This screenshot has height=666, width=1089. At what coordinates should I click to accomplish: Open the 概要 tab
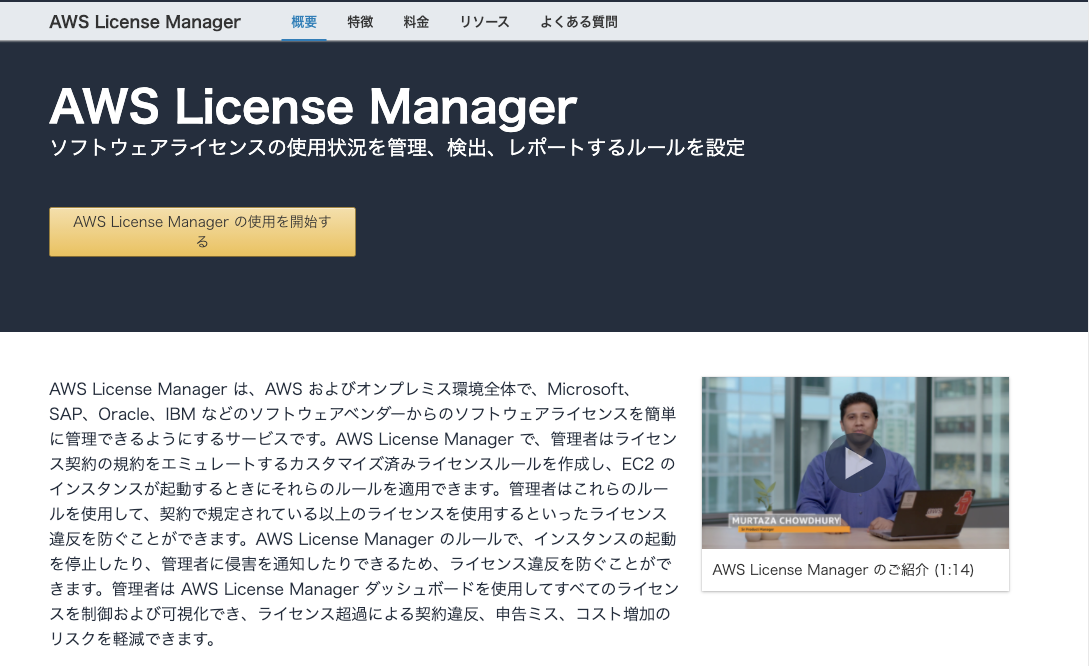tap(304, 22)
